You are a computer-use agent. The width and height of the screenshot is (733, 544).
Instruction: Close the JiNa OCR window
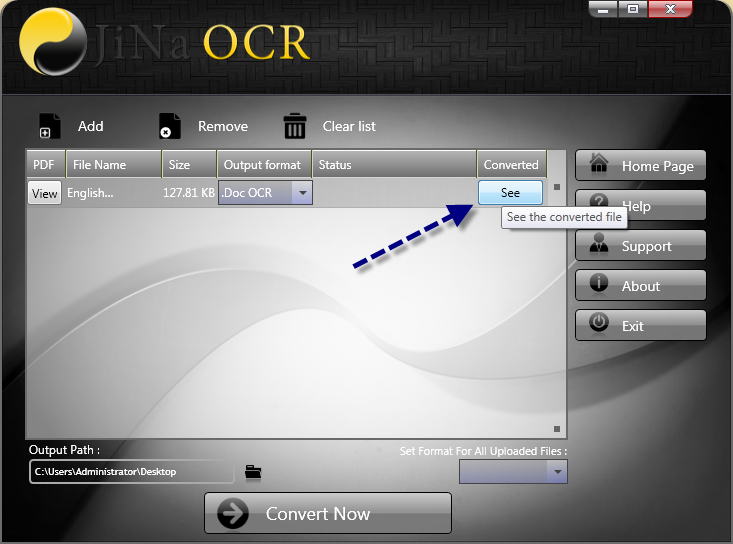pyautogui.click(x=670, y=9)
